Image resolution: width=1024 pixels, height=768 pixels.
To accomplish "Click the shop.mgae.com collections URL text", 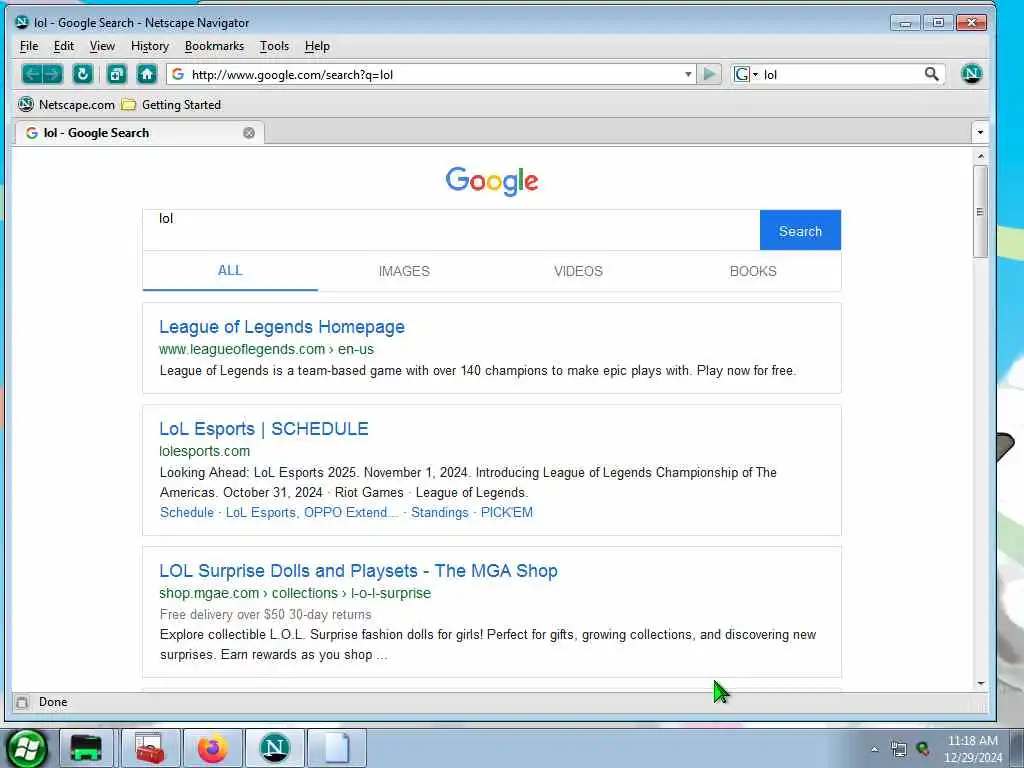I will [295, 594].
